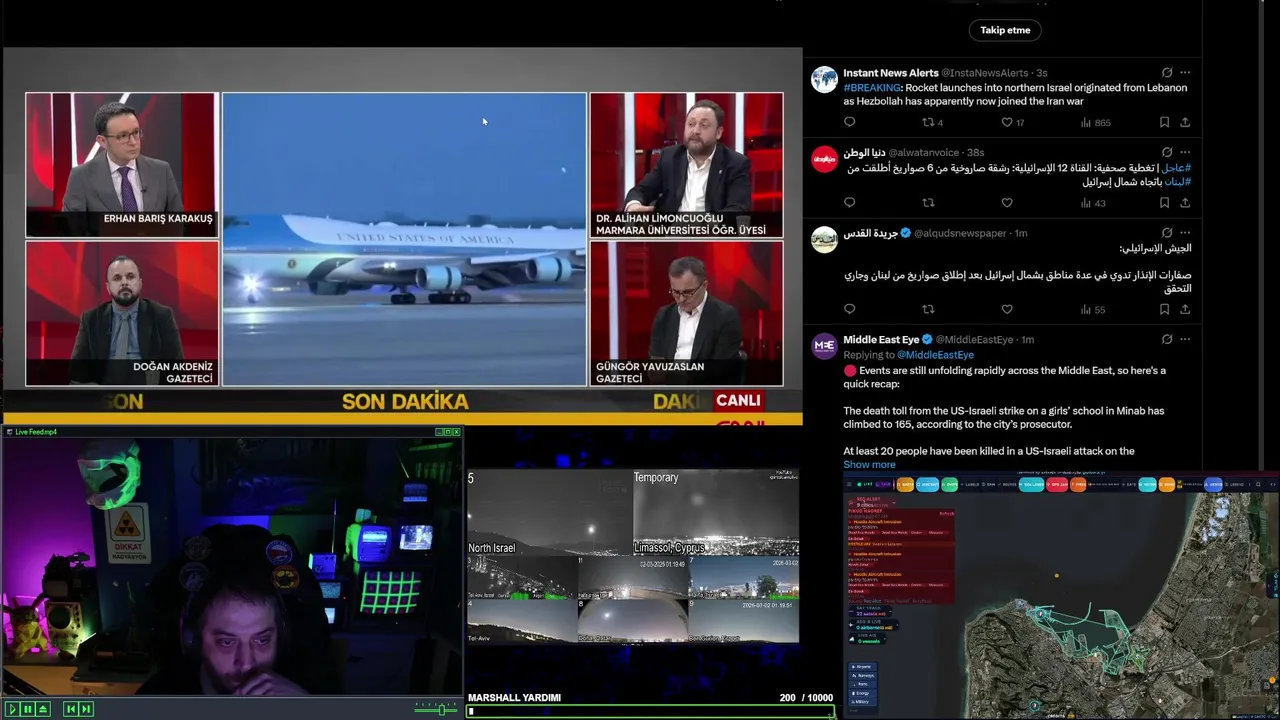Toggle the BASES layer on the map
The image size is (1280, 720).
(905, 485)
